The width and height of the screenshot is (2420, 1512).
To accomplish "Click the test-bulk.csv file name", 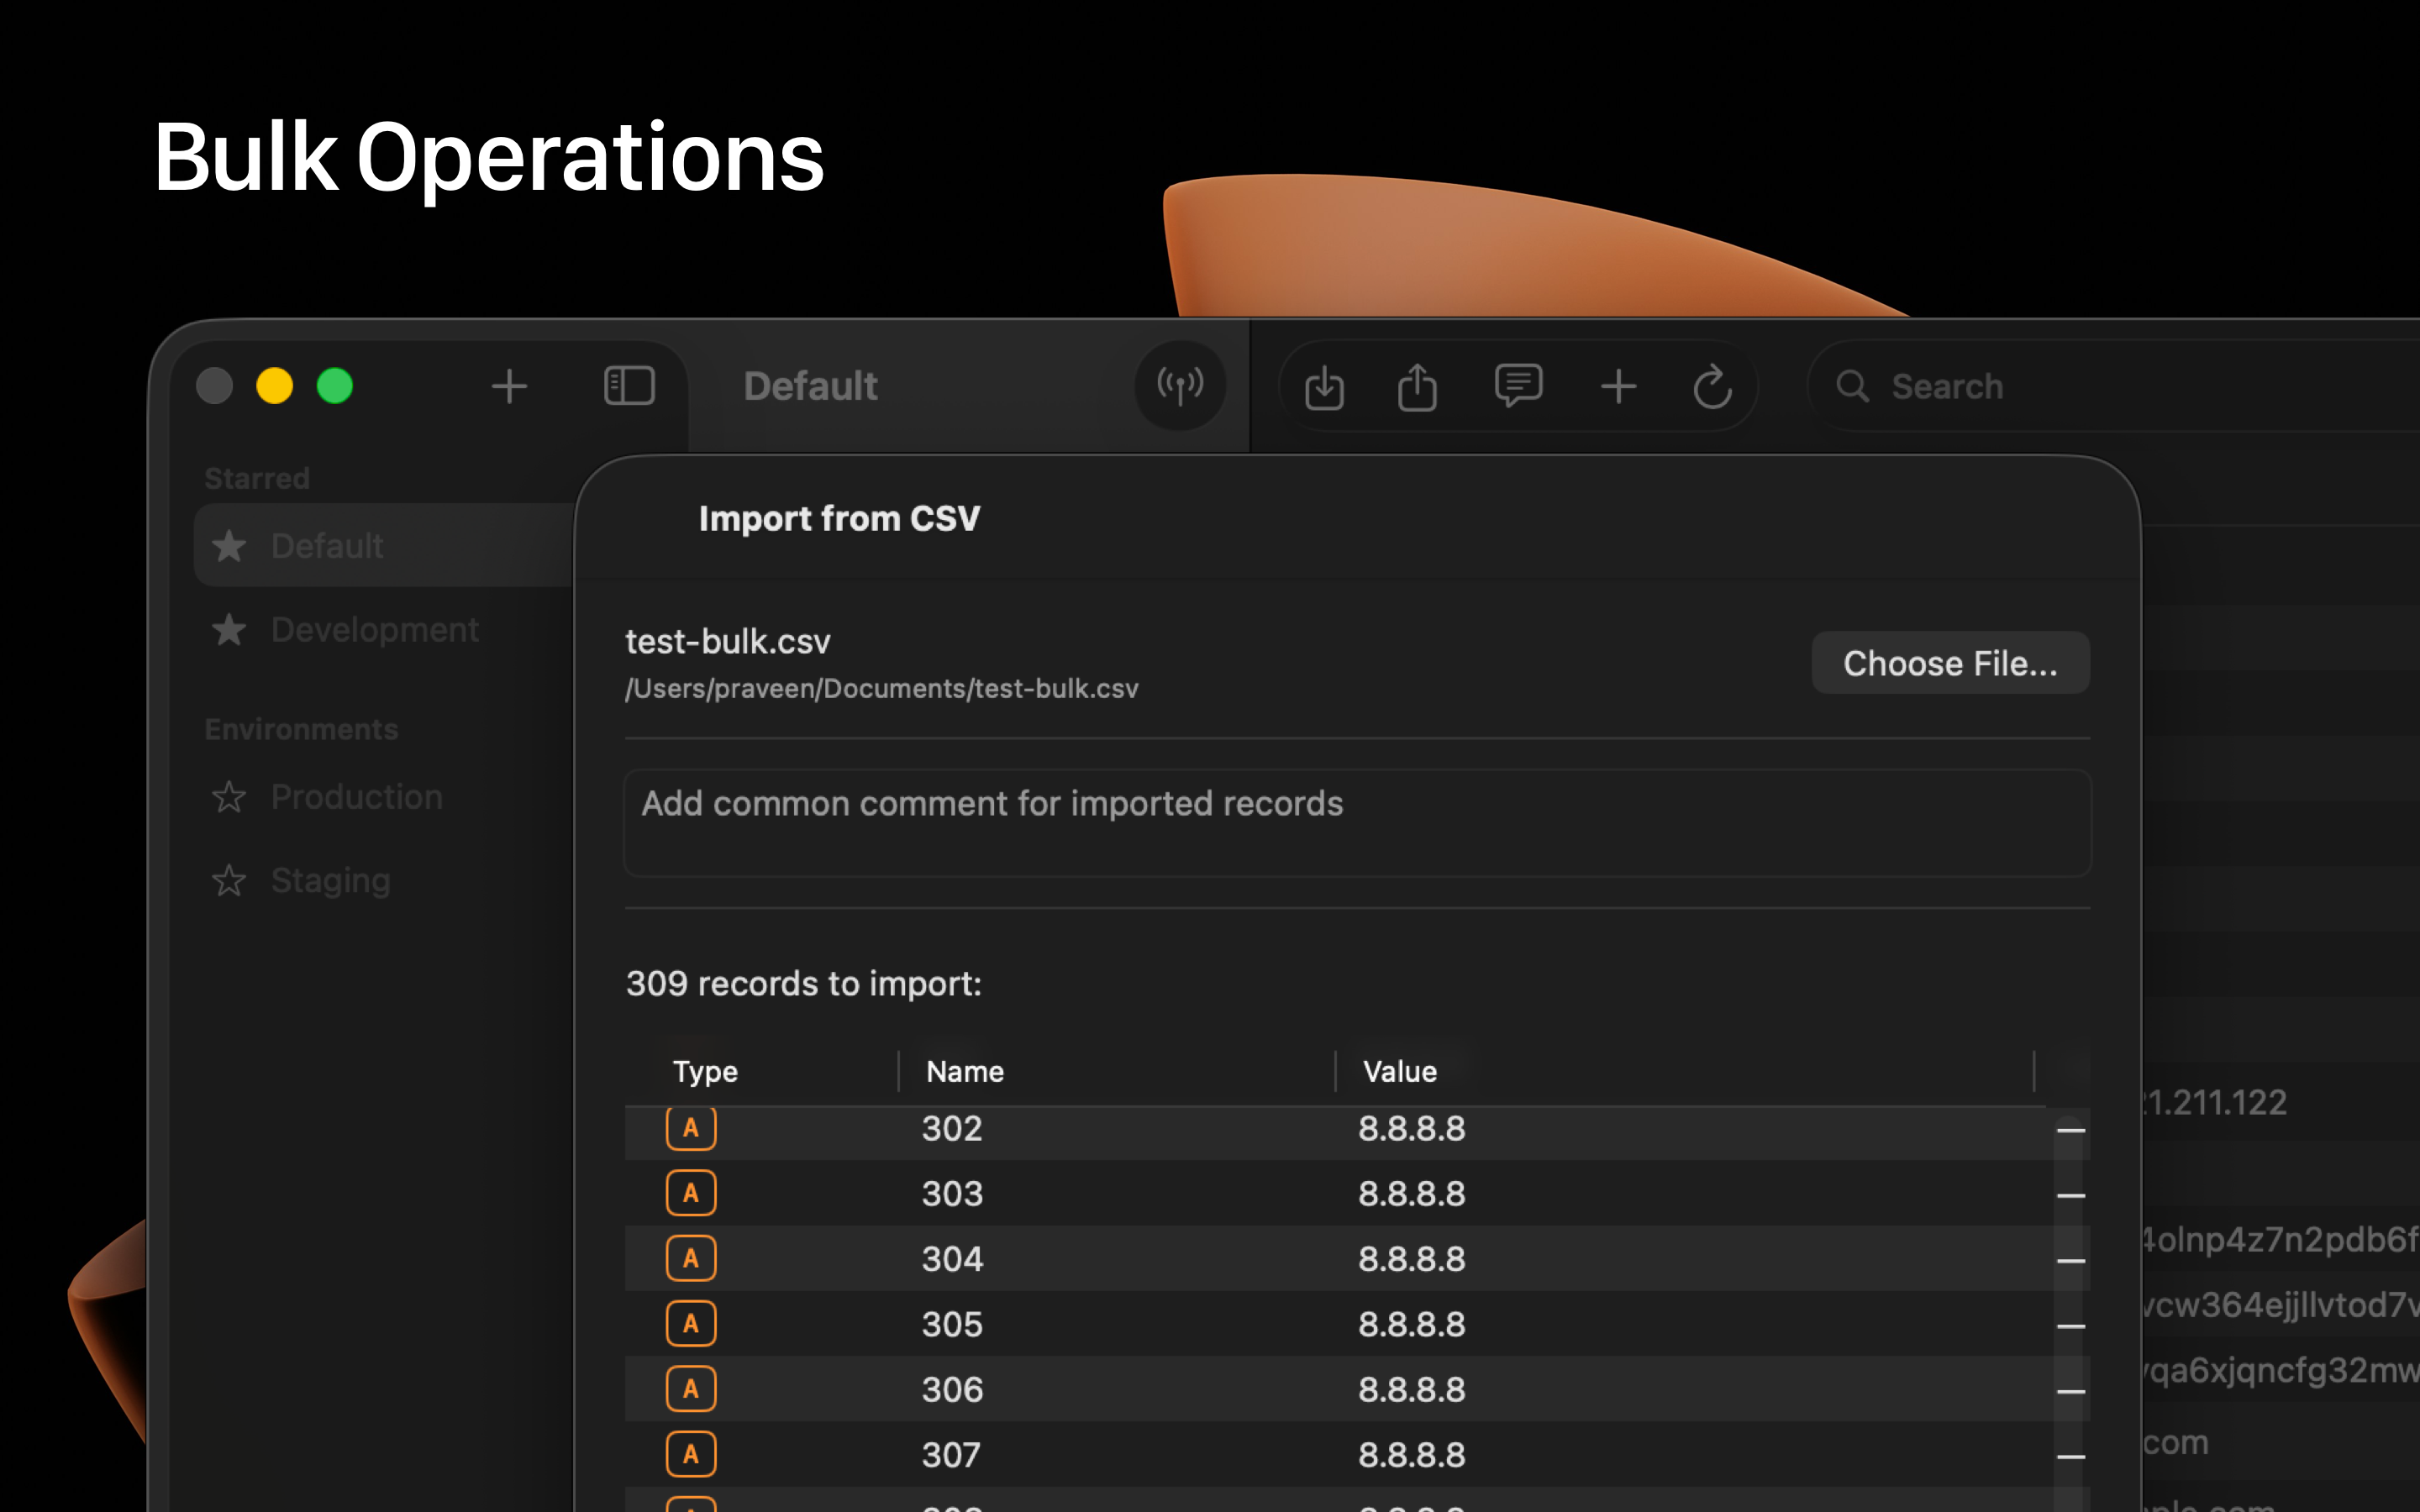I will 727,641.
